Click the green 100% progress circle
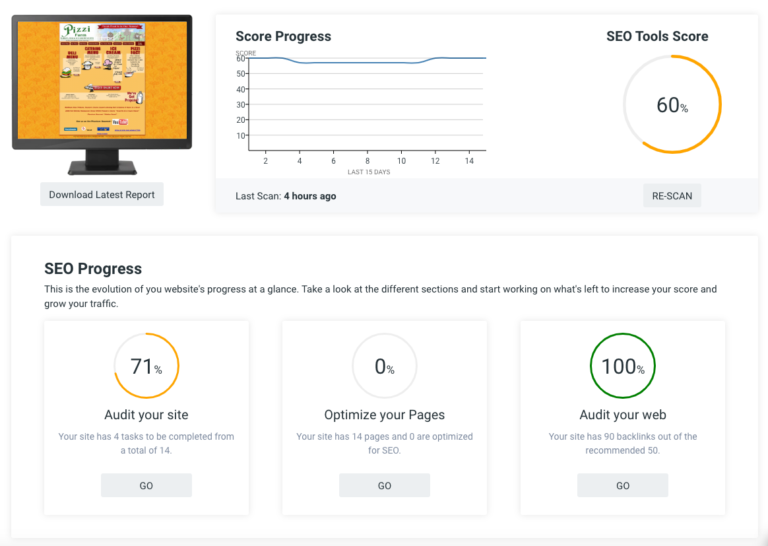This screenshot has height=546, width=768. [622, 366]
